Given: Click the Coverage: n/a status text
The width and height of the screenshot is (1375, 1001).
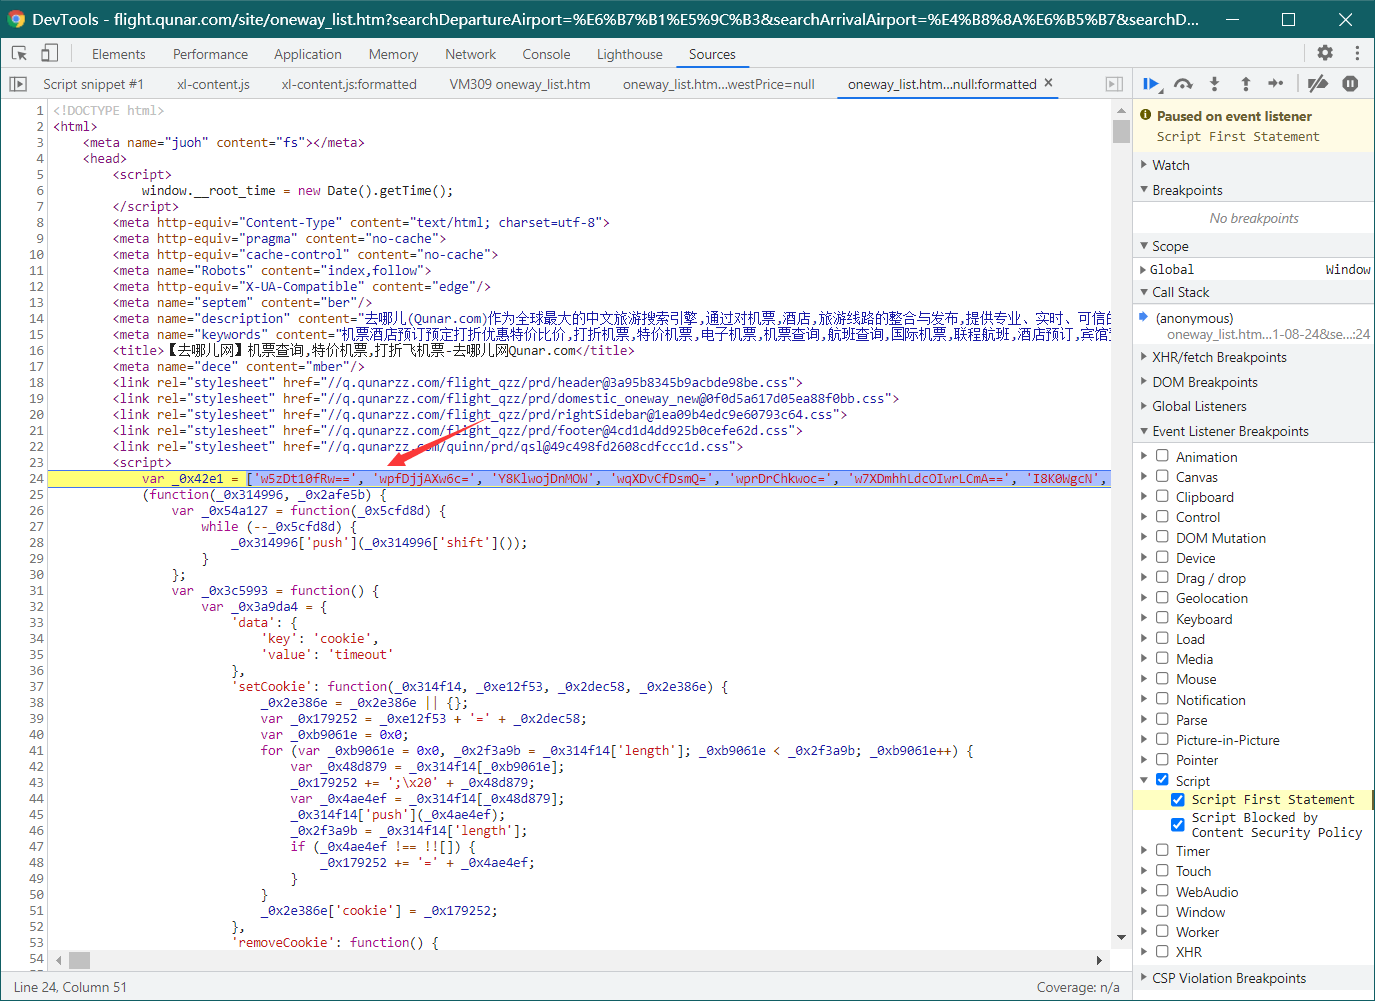Looking at the screenshot, I should 1078,987.
